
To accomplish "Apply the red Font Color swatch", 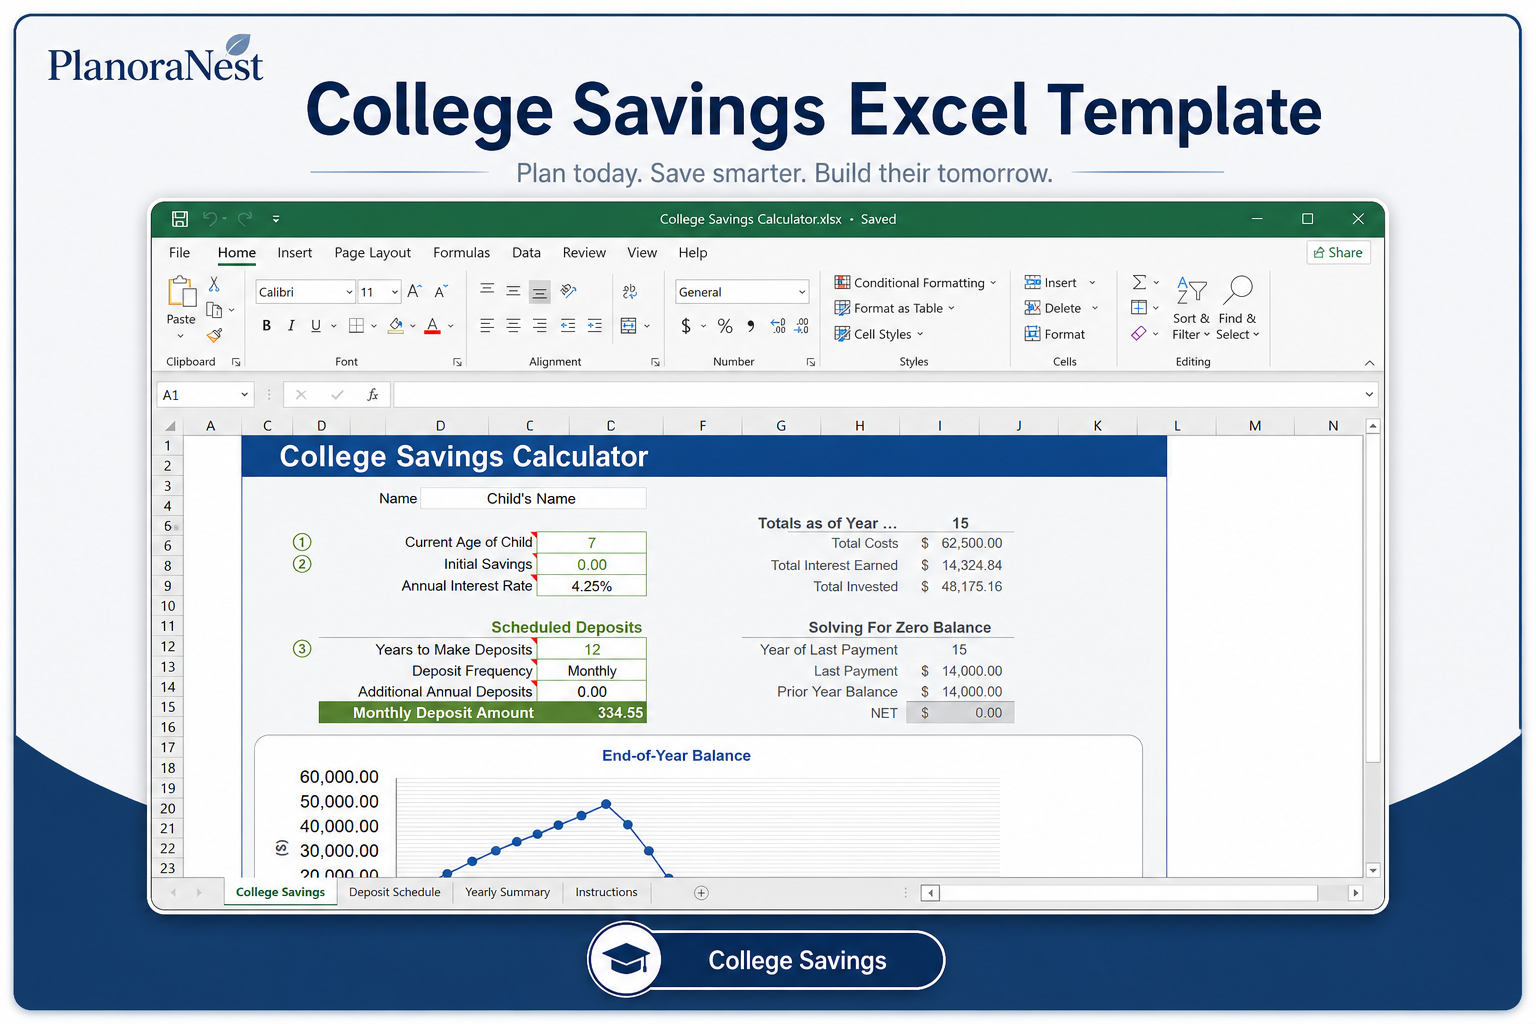I will click(x=433, y=325).
